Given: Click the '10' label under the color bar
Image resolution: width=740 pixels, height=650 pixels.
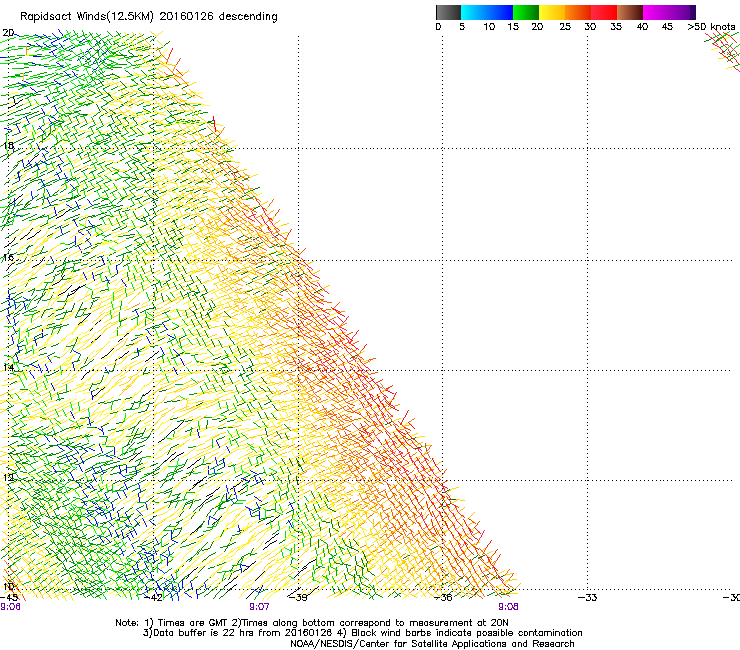Looking at the screenshot, I should click(x=489, y=27).
